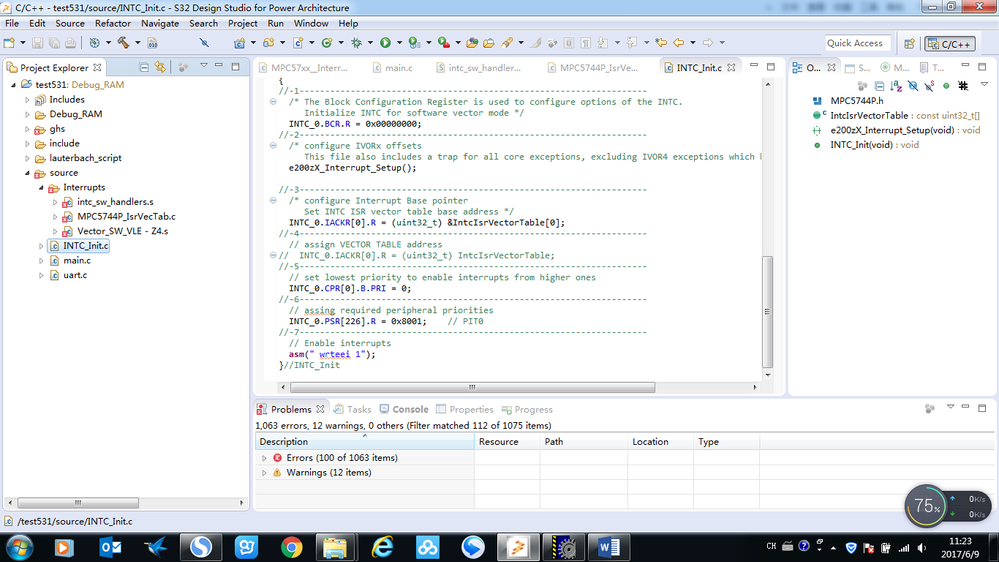Click the Last Edit Location arrow icon
The height and width of the screenshot is (562, 999).
click(x=661, y=43)
